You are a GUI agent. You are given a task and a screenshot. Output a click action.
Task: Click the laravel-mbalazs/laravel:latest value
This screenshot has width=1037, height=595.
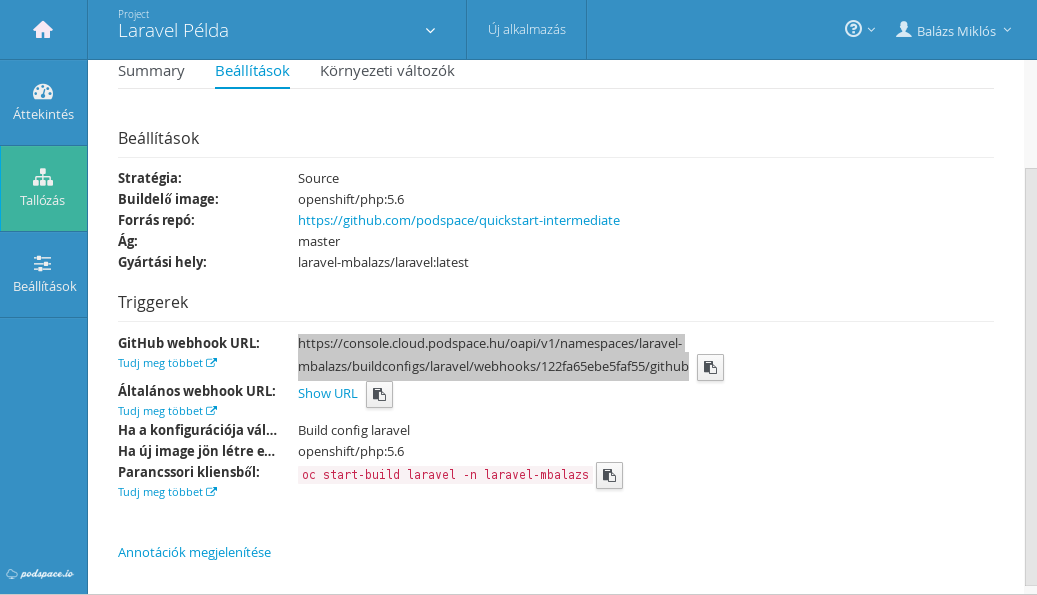[383, 262]
